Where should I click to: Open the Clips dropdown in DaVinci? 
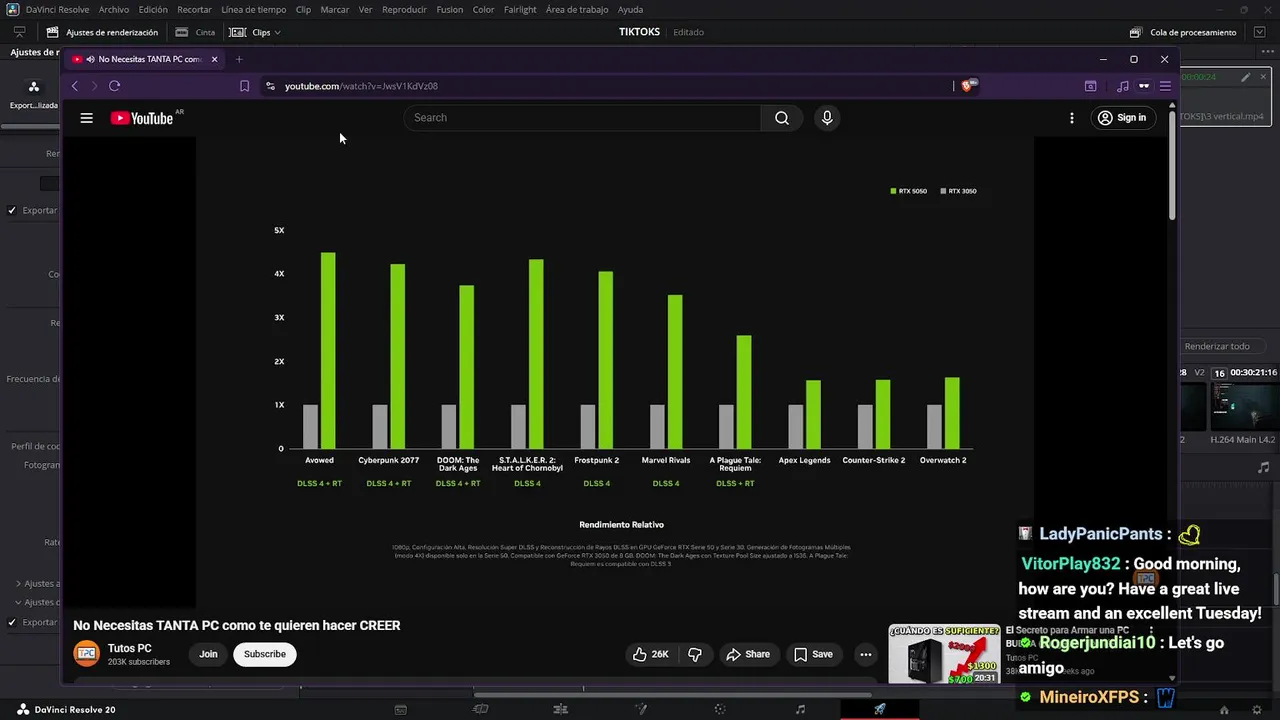(255, 32)
